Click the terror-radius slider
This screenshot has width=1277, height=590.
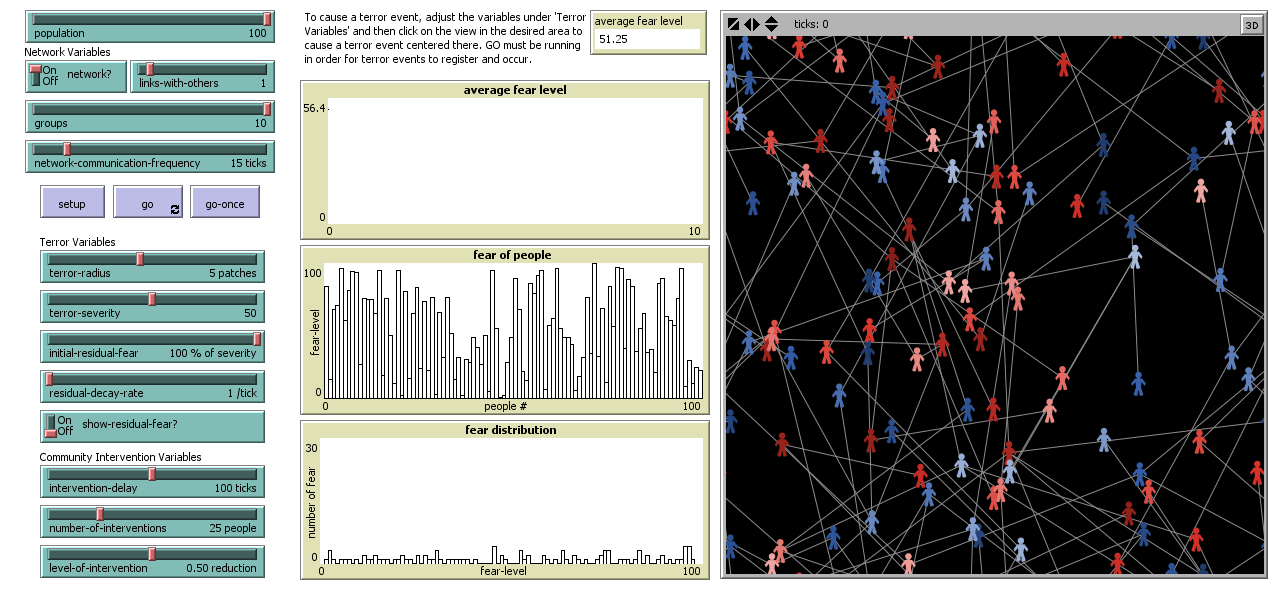(x=152, y=266)
